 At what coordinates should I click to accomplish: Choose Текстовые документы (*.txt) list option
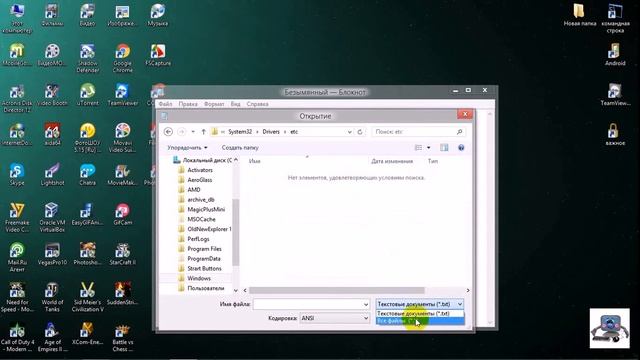420,313
